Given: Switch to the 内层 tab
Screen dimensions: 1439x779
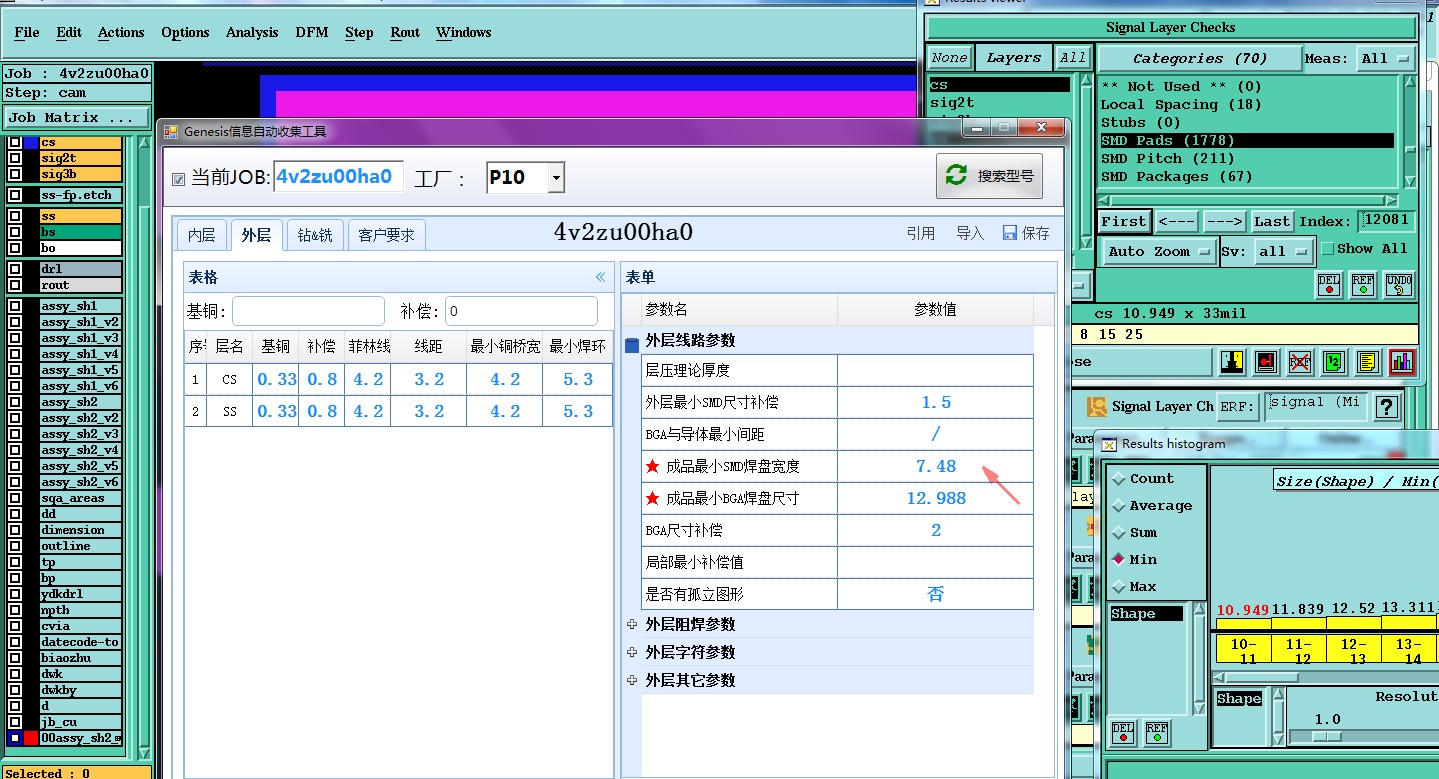Looking at the screenshot, I should [201, 235].
